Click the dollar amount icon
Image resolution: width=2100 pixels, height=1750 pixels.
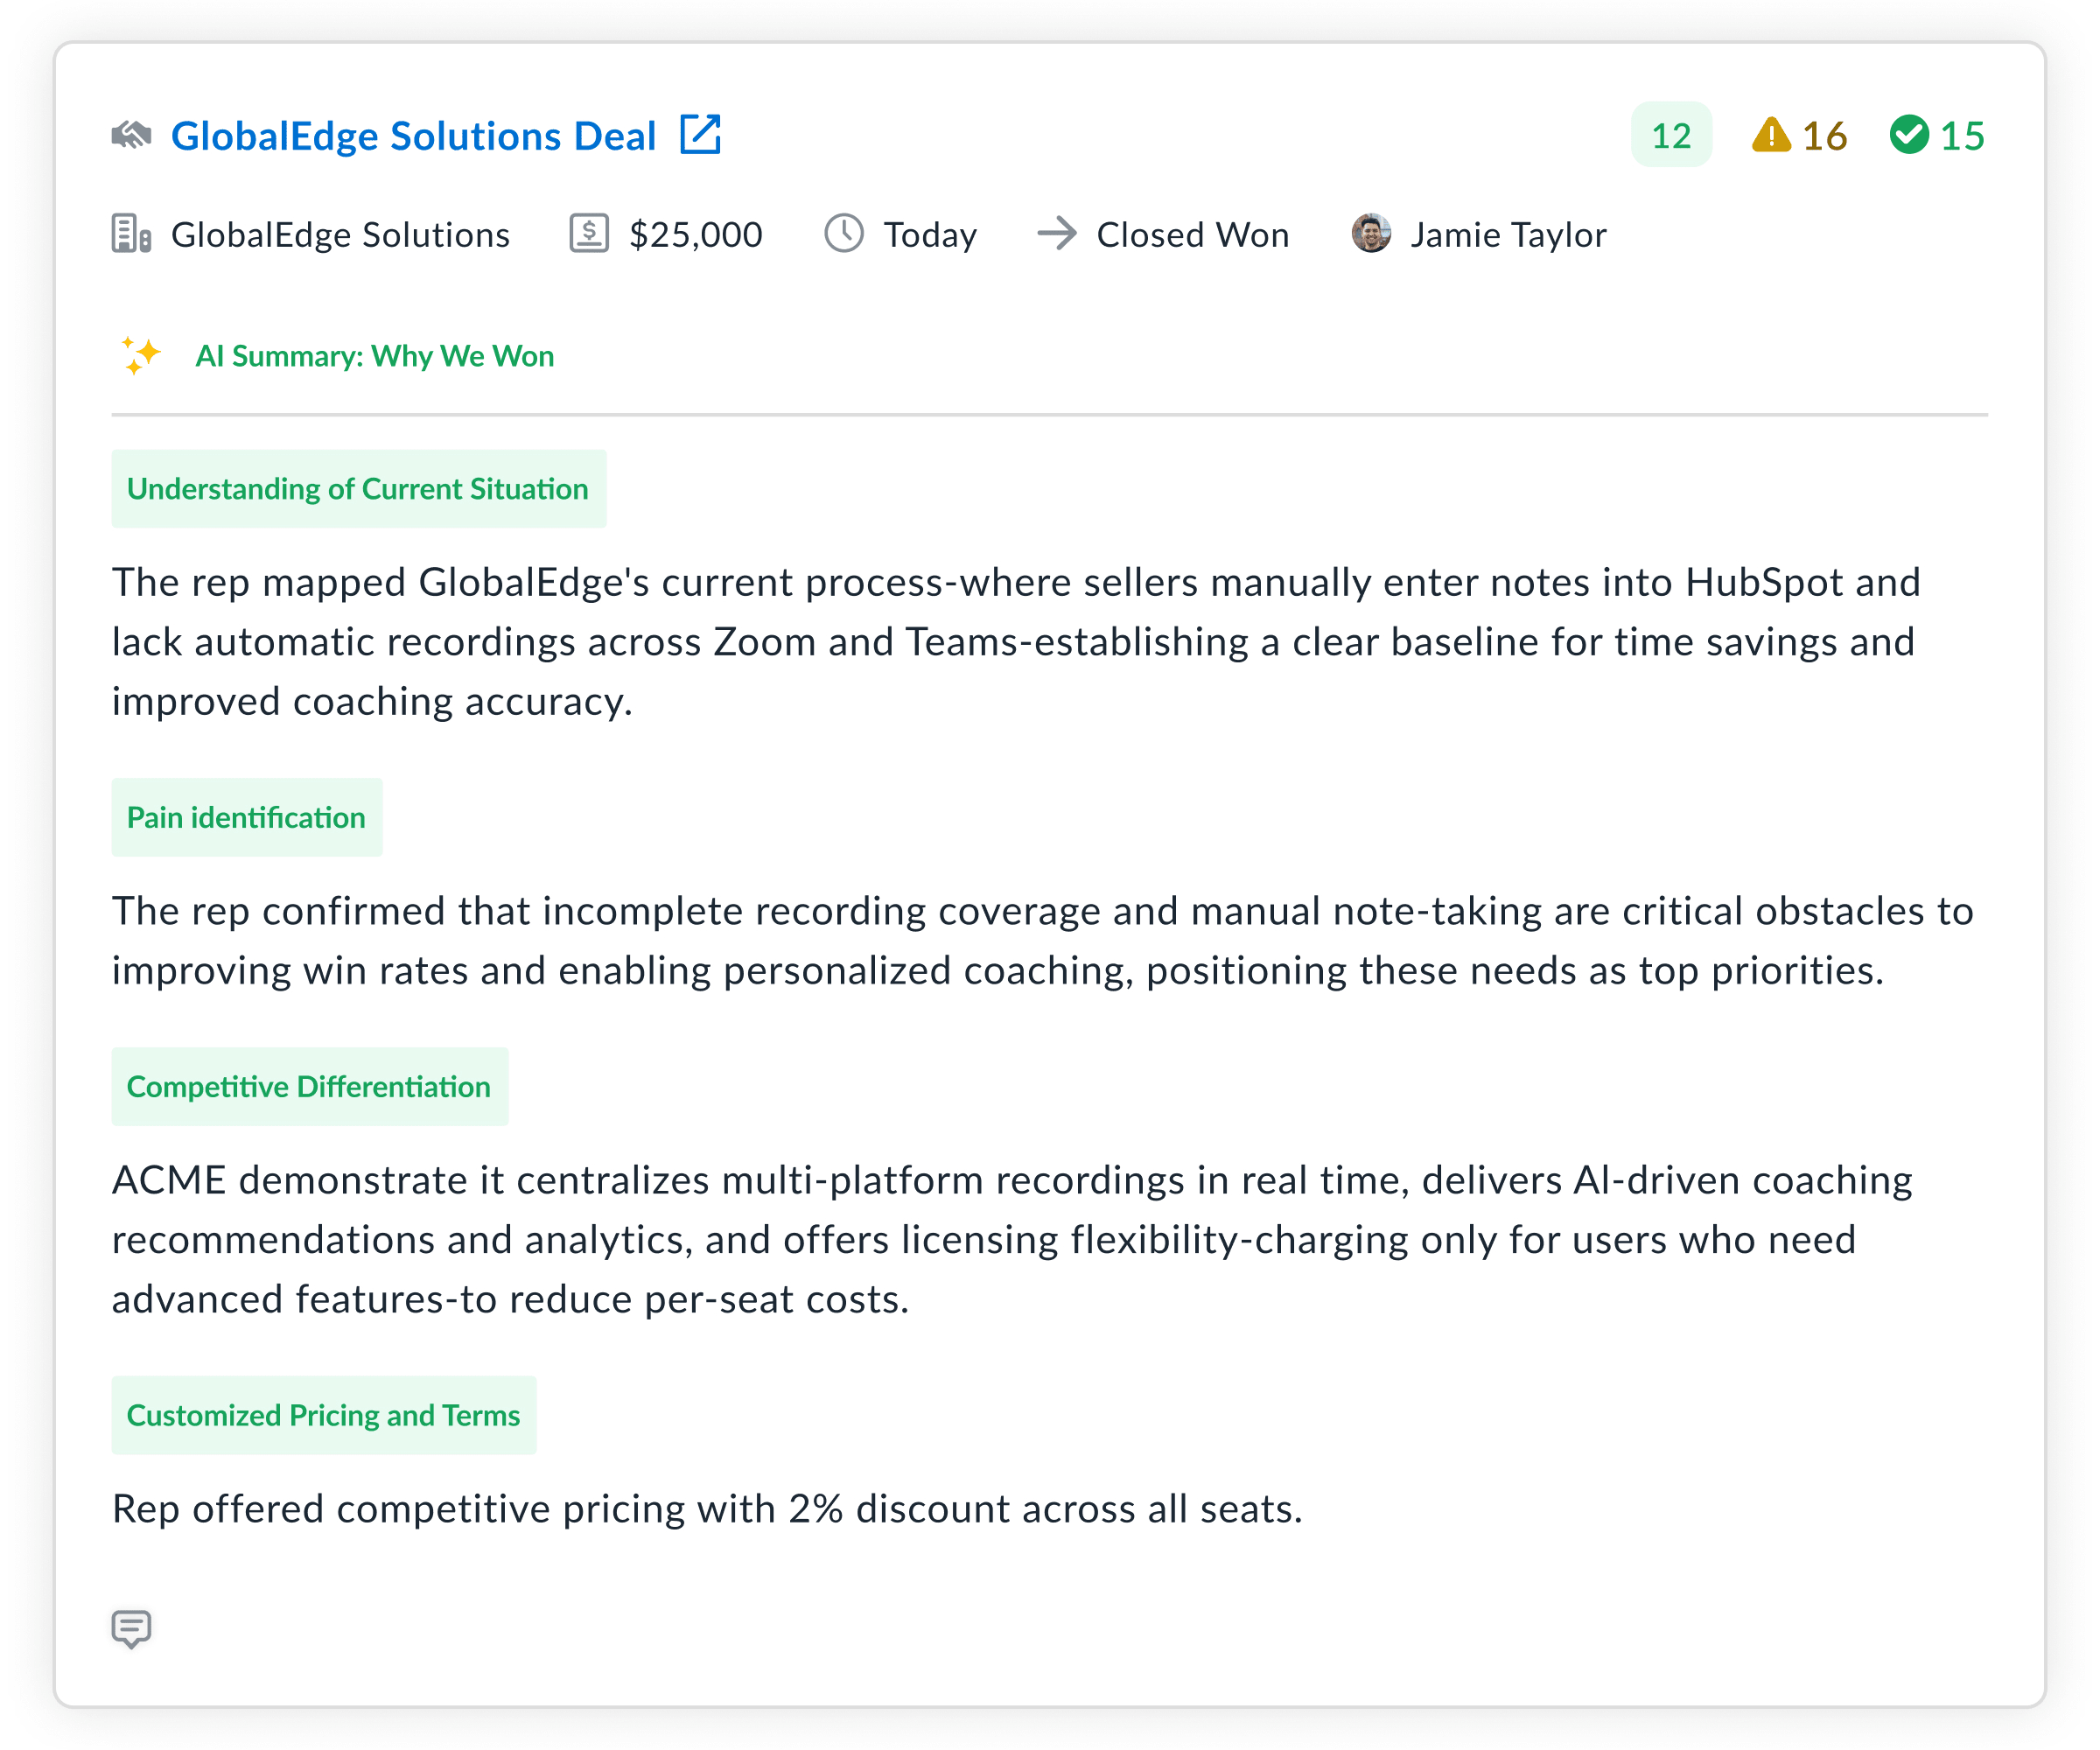(x=589, y=234)
